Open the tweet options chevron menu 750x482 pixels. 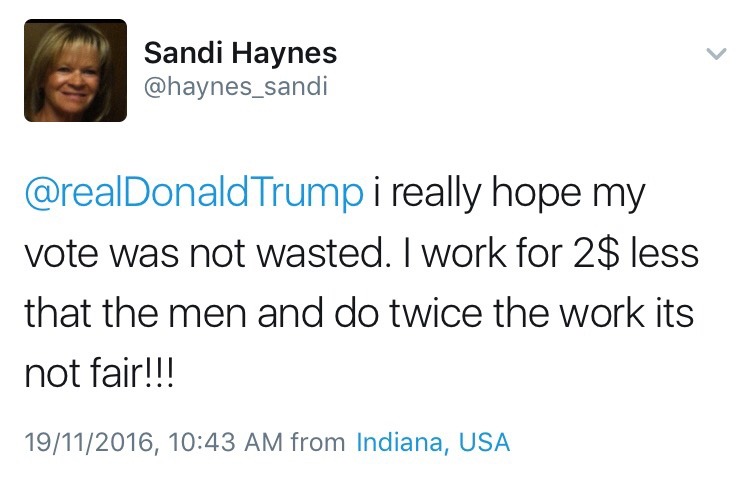[x=714, y=52]
